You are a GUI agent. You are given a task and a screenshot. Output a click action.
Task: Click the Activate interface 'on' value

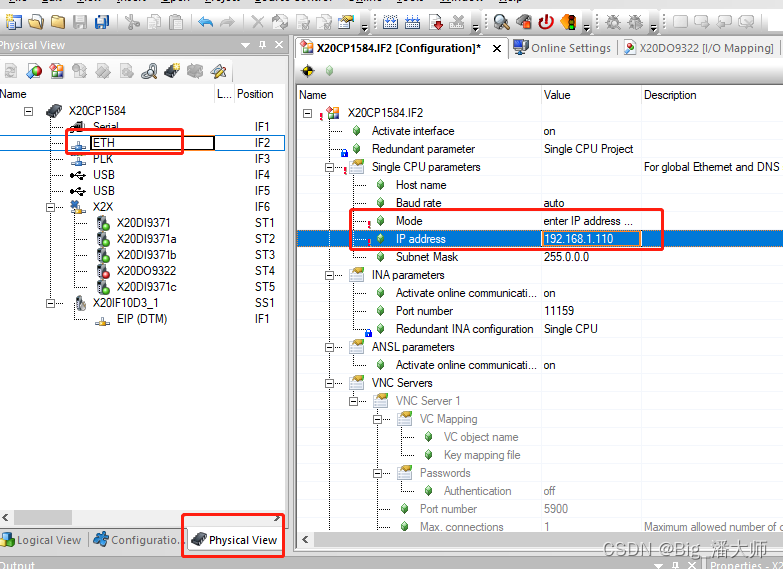click(549, 131)
